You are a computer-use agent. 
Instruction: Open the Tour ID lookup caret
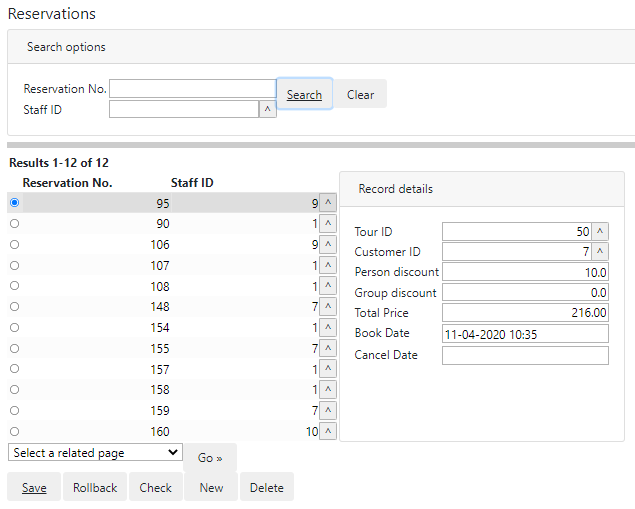pos(600,232)
